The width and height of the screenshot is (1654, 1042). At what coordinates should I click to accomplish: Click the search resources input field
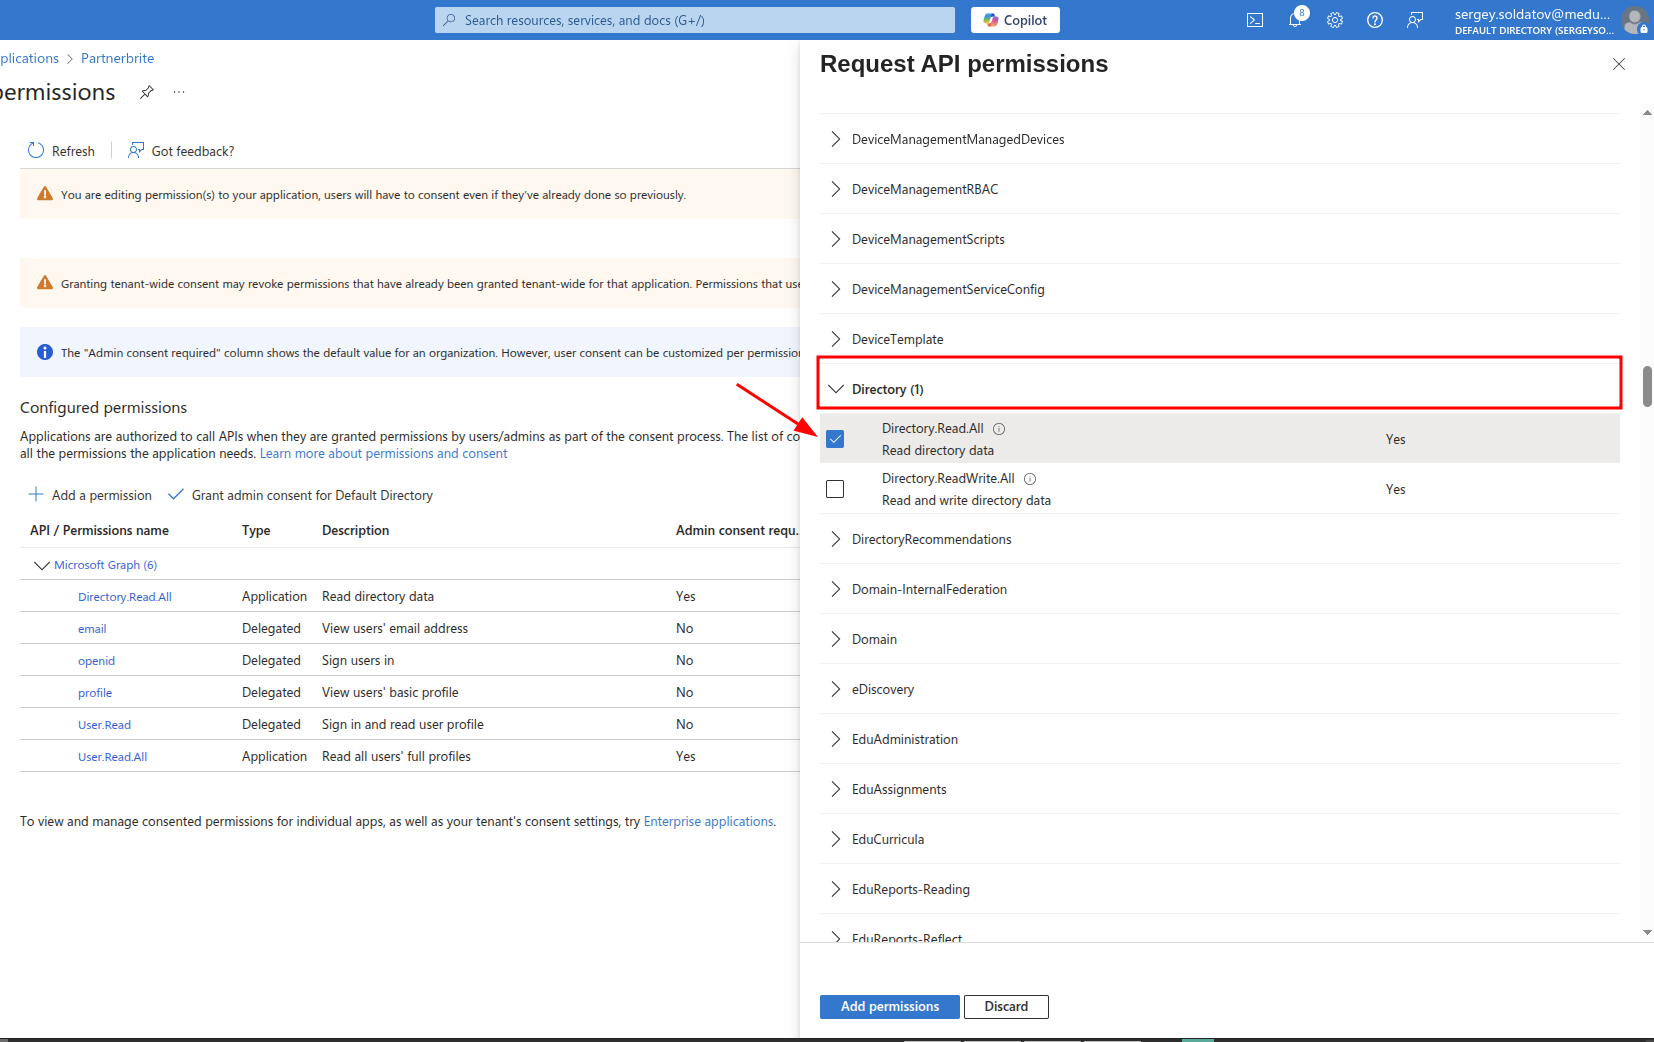(x=695, y=20)
